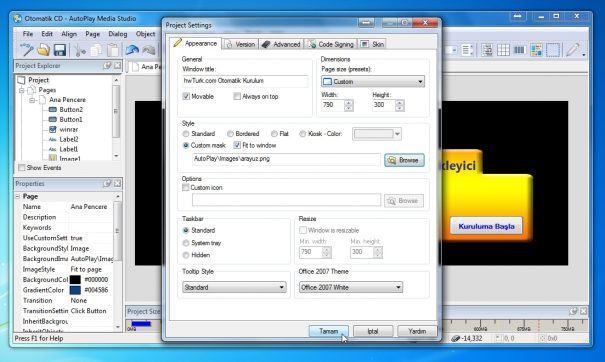Screen dimensions: 605x362
Task: Pin the Properties pane
Action: [107, 184]
